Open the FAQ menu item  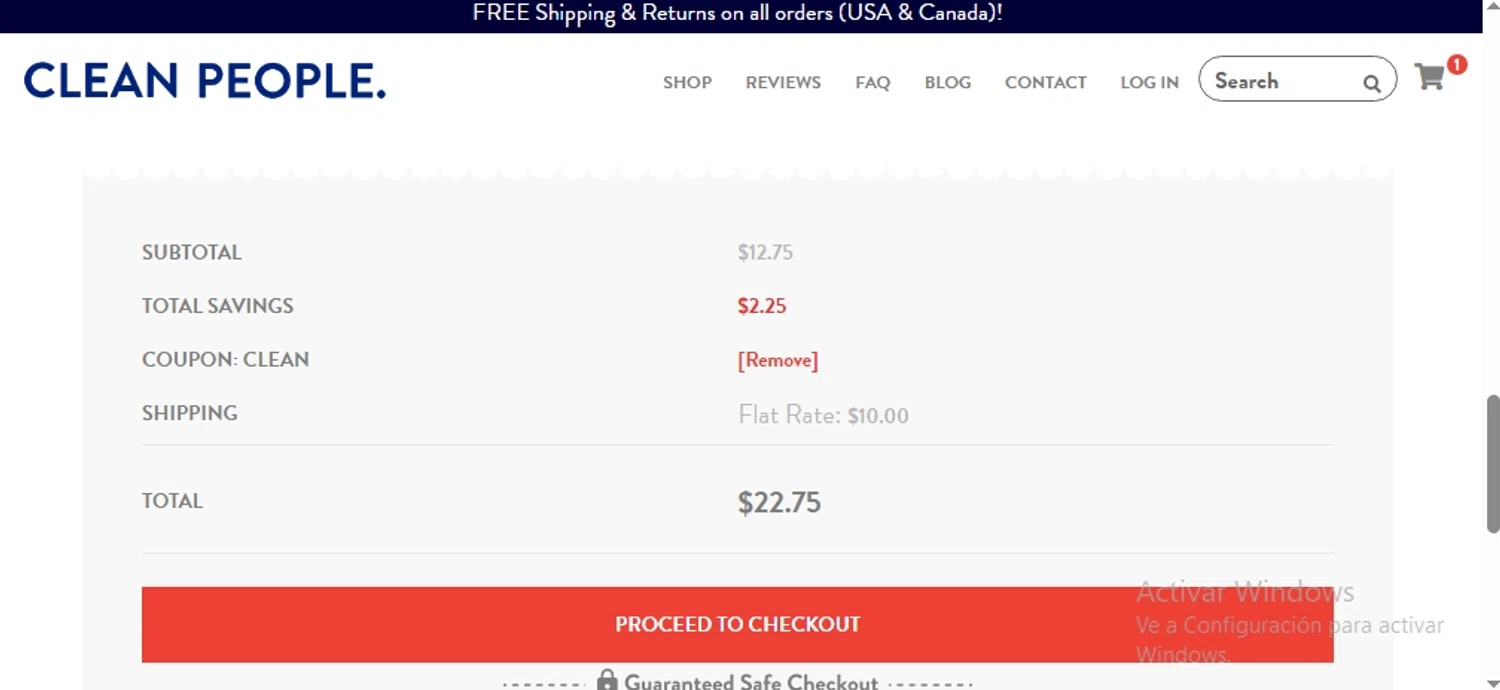click(x=872, y=83)
